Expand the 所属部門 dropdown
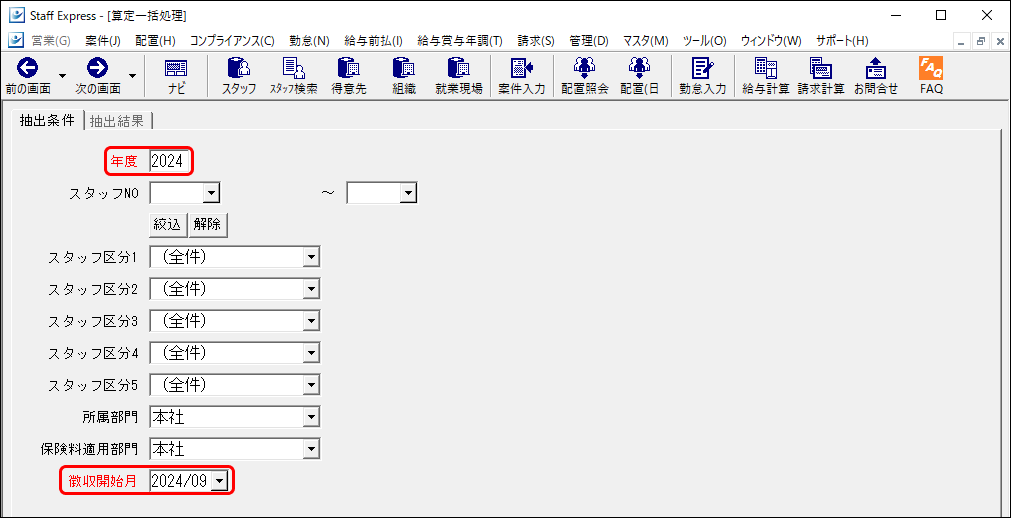The width and height of the screenshot is (1024, 518). tap(312, 417)
